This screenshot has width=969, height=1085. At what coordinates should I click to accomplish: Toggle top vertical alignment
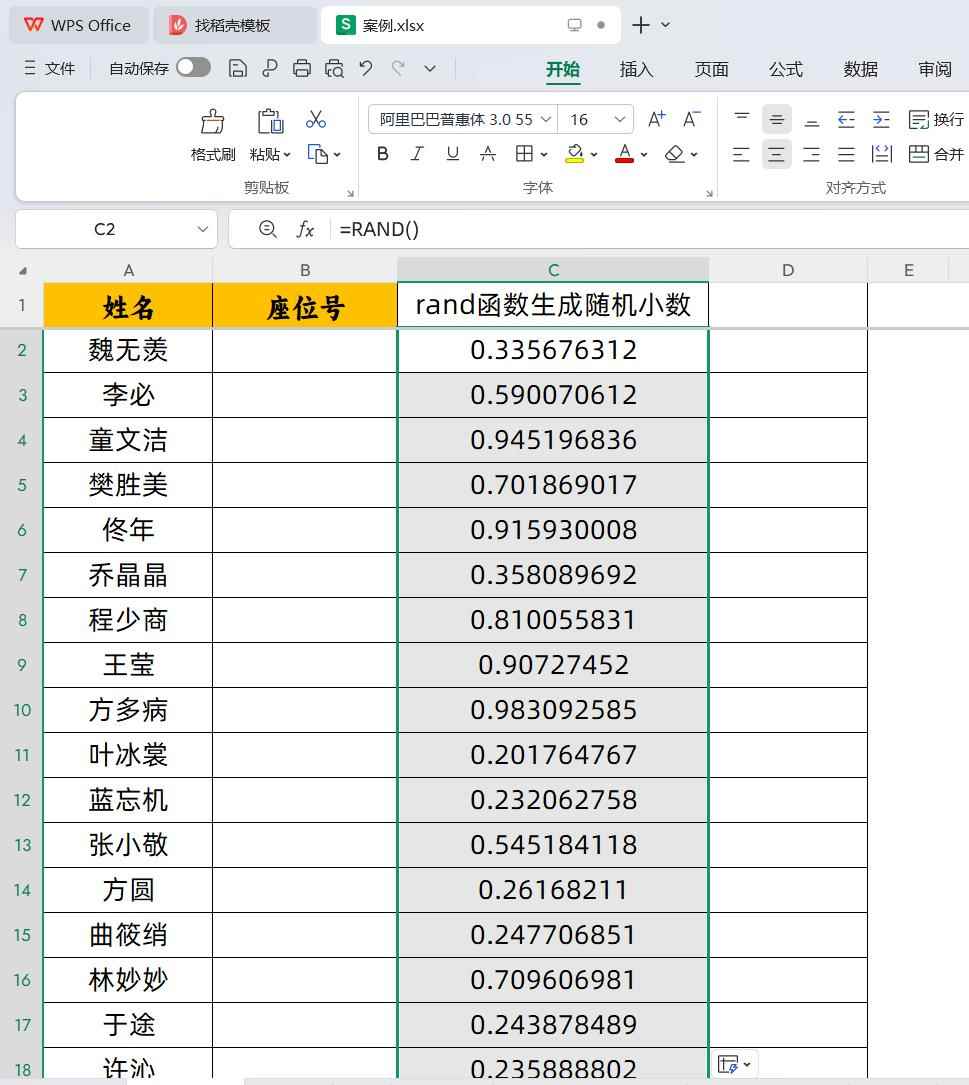tap(741, 119)
